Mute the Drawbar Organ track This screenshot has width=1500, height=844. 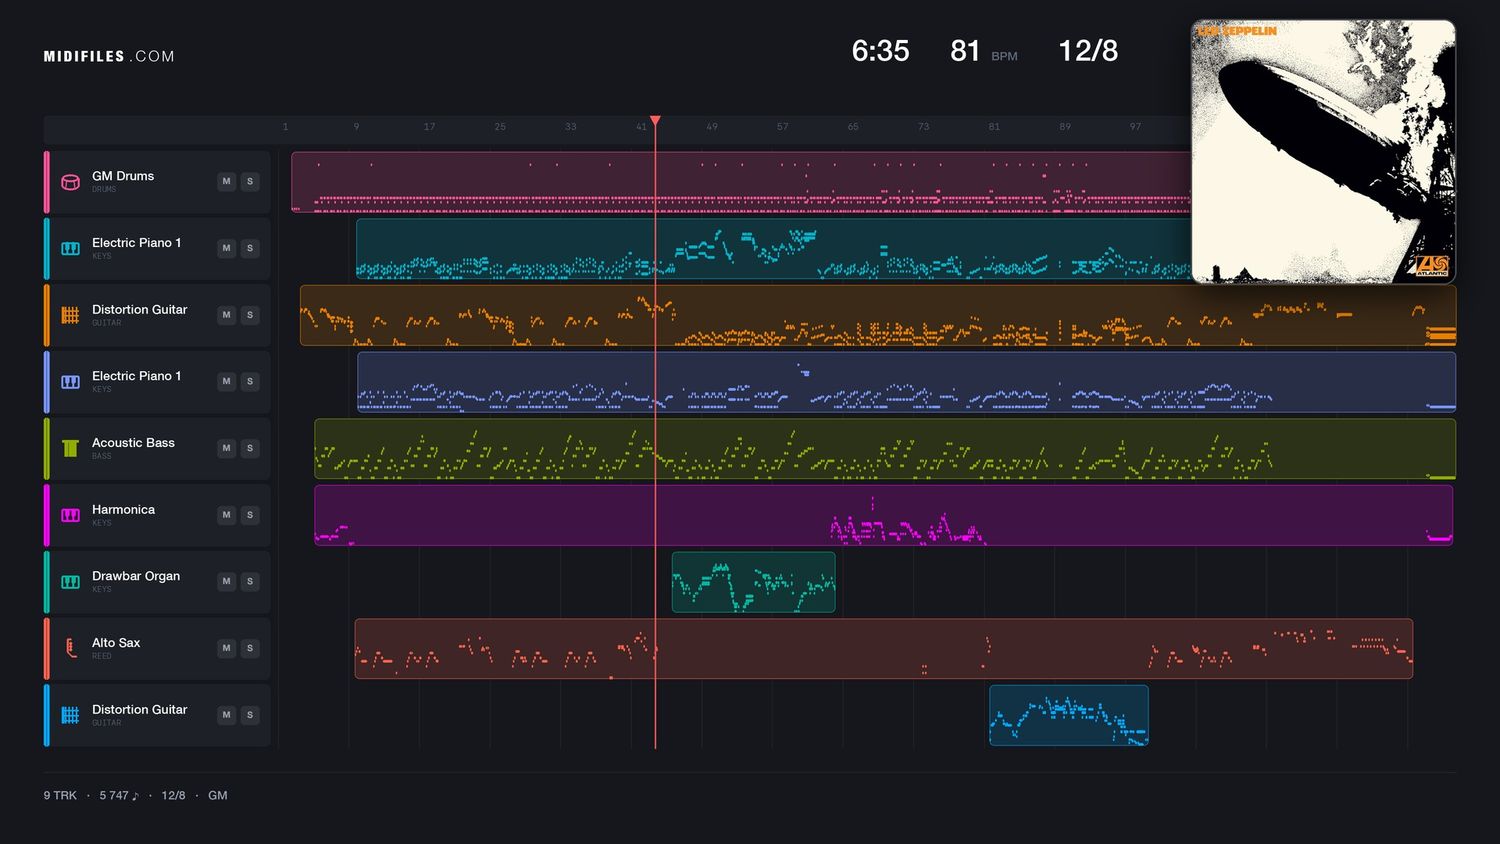click(x=227, y=581)
